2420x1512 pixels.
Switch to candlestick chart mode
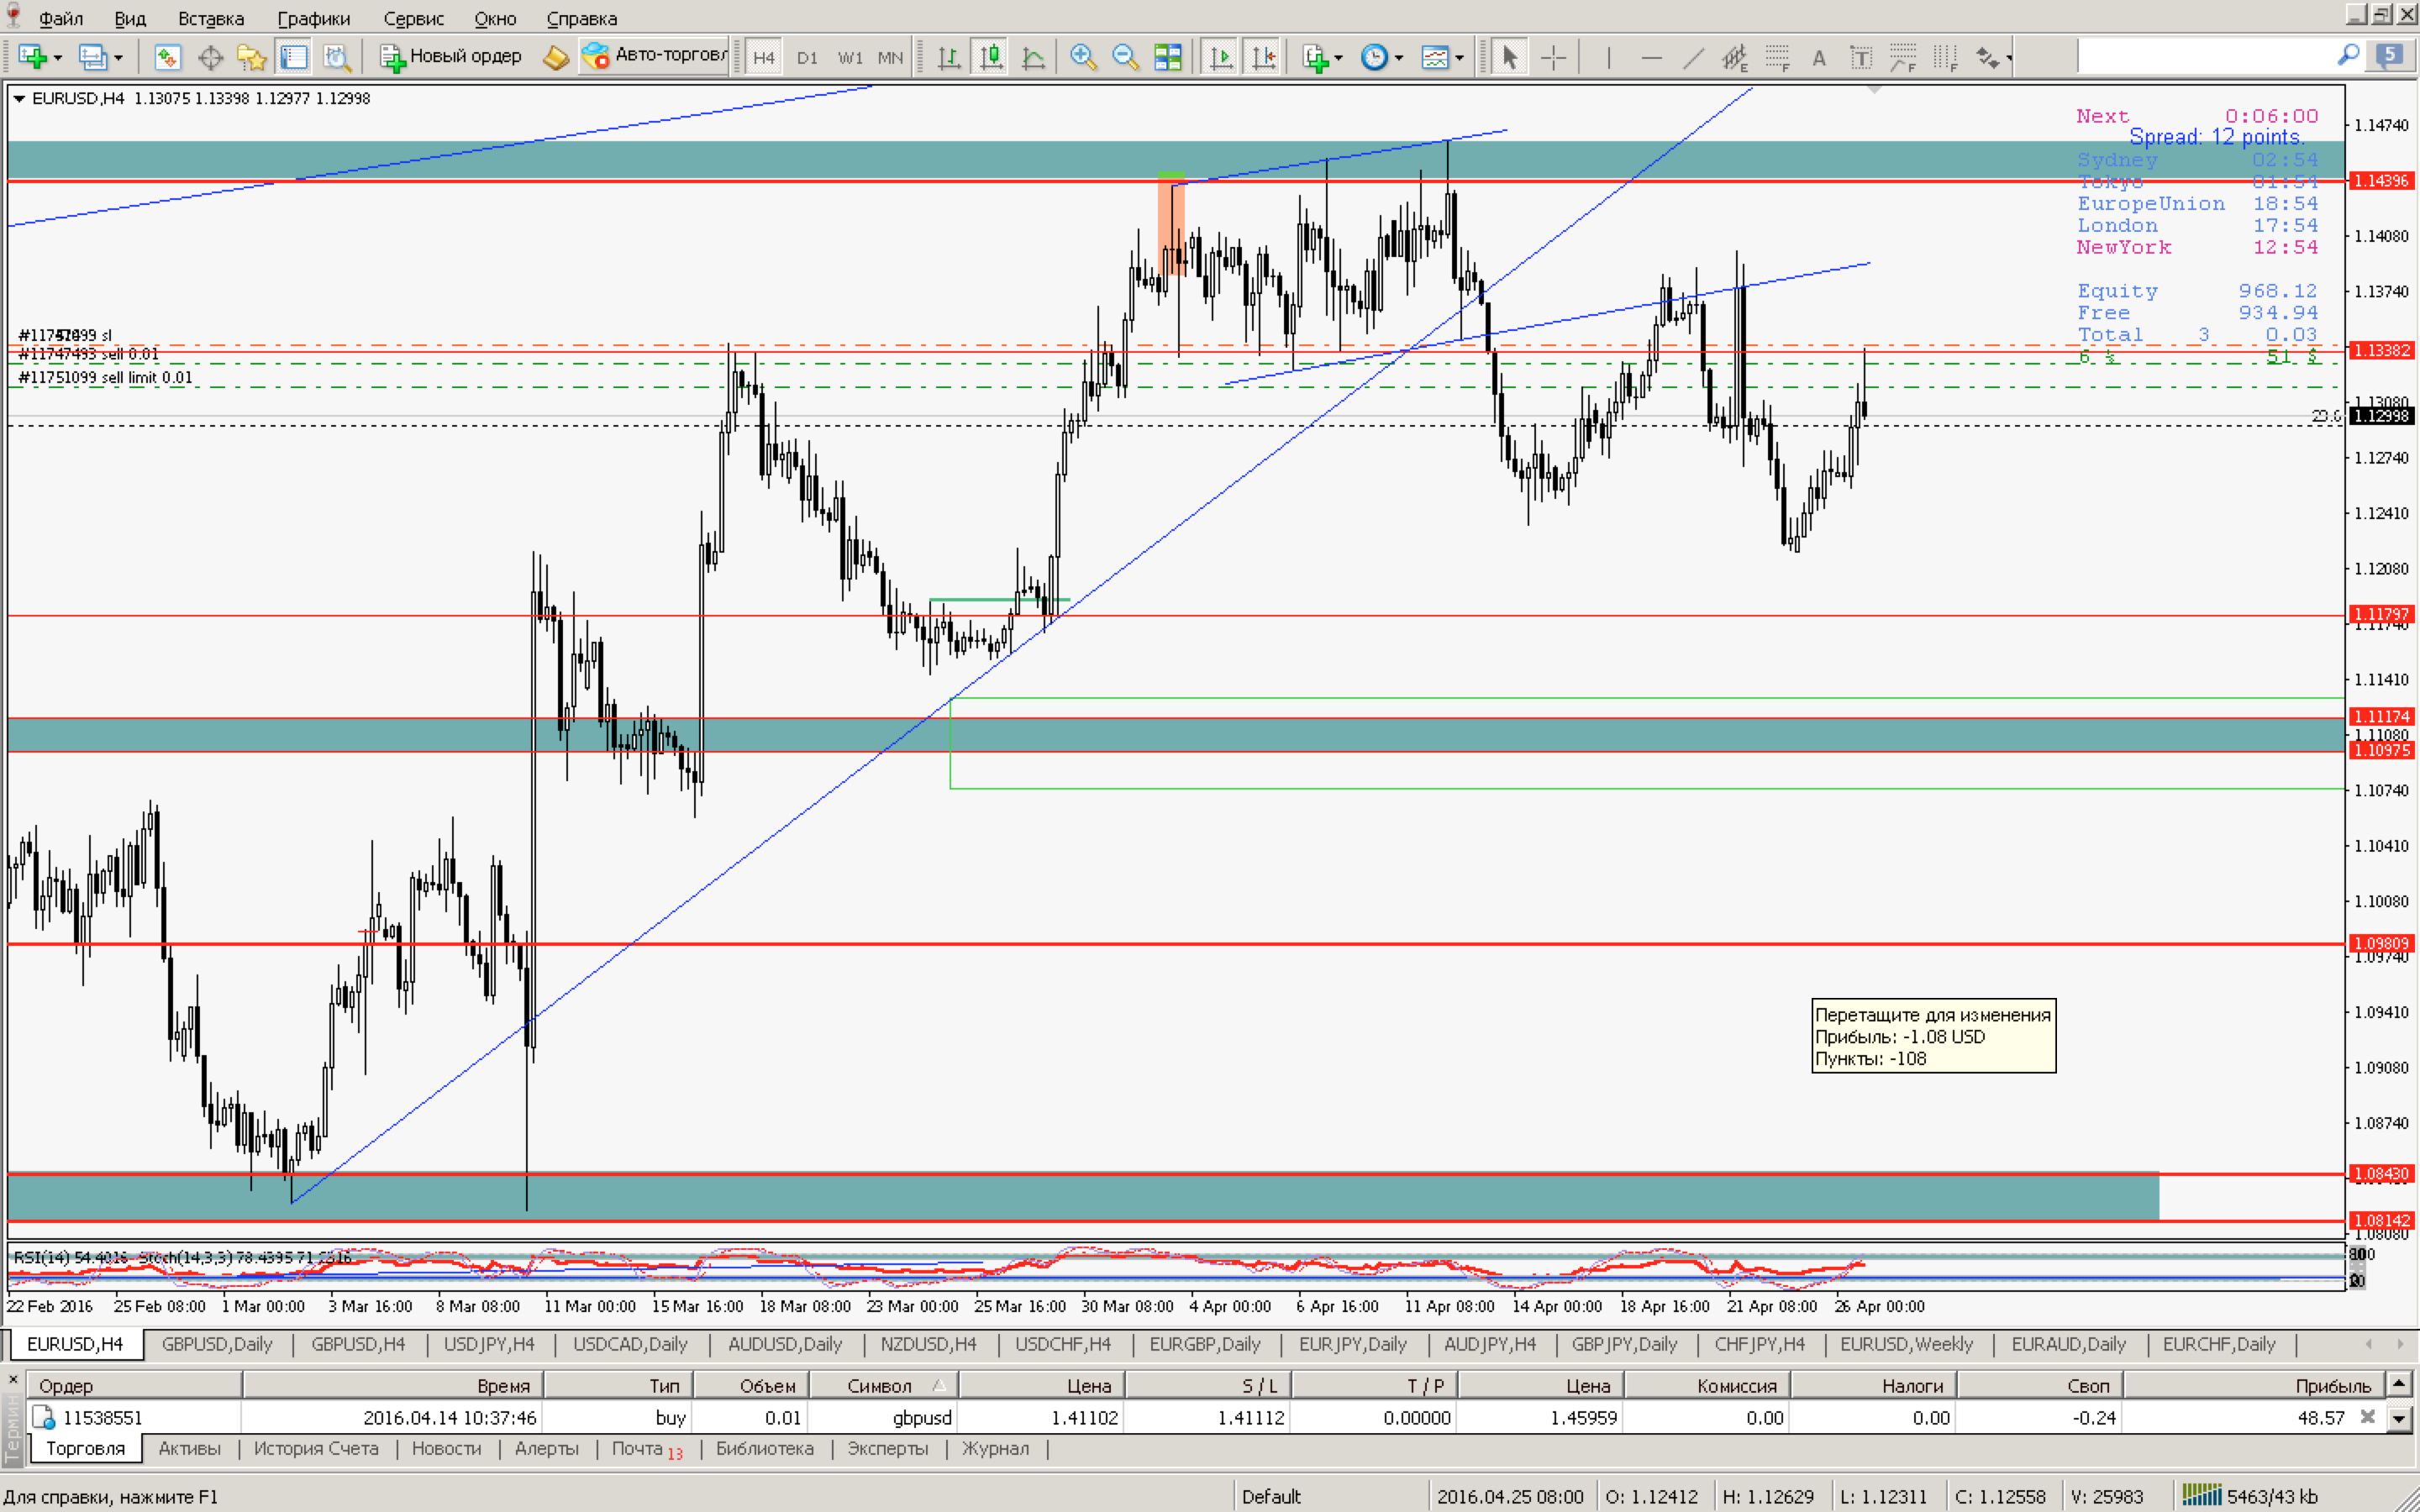(991, 57)
